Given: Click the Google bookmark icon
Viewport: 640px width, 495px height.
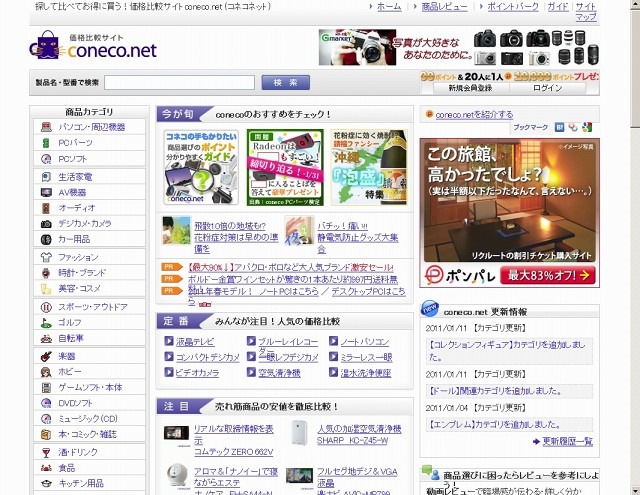Looking at the screenshot, I should pyautogui.click(x=587, y=127).
